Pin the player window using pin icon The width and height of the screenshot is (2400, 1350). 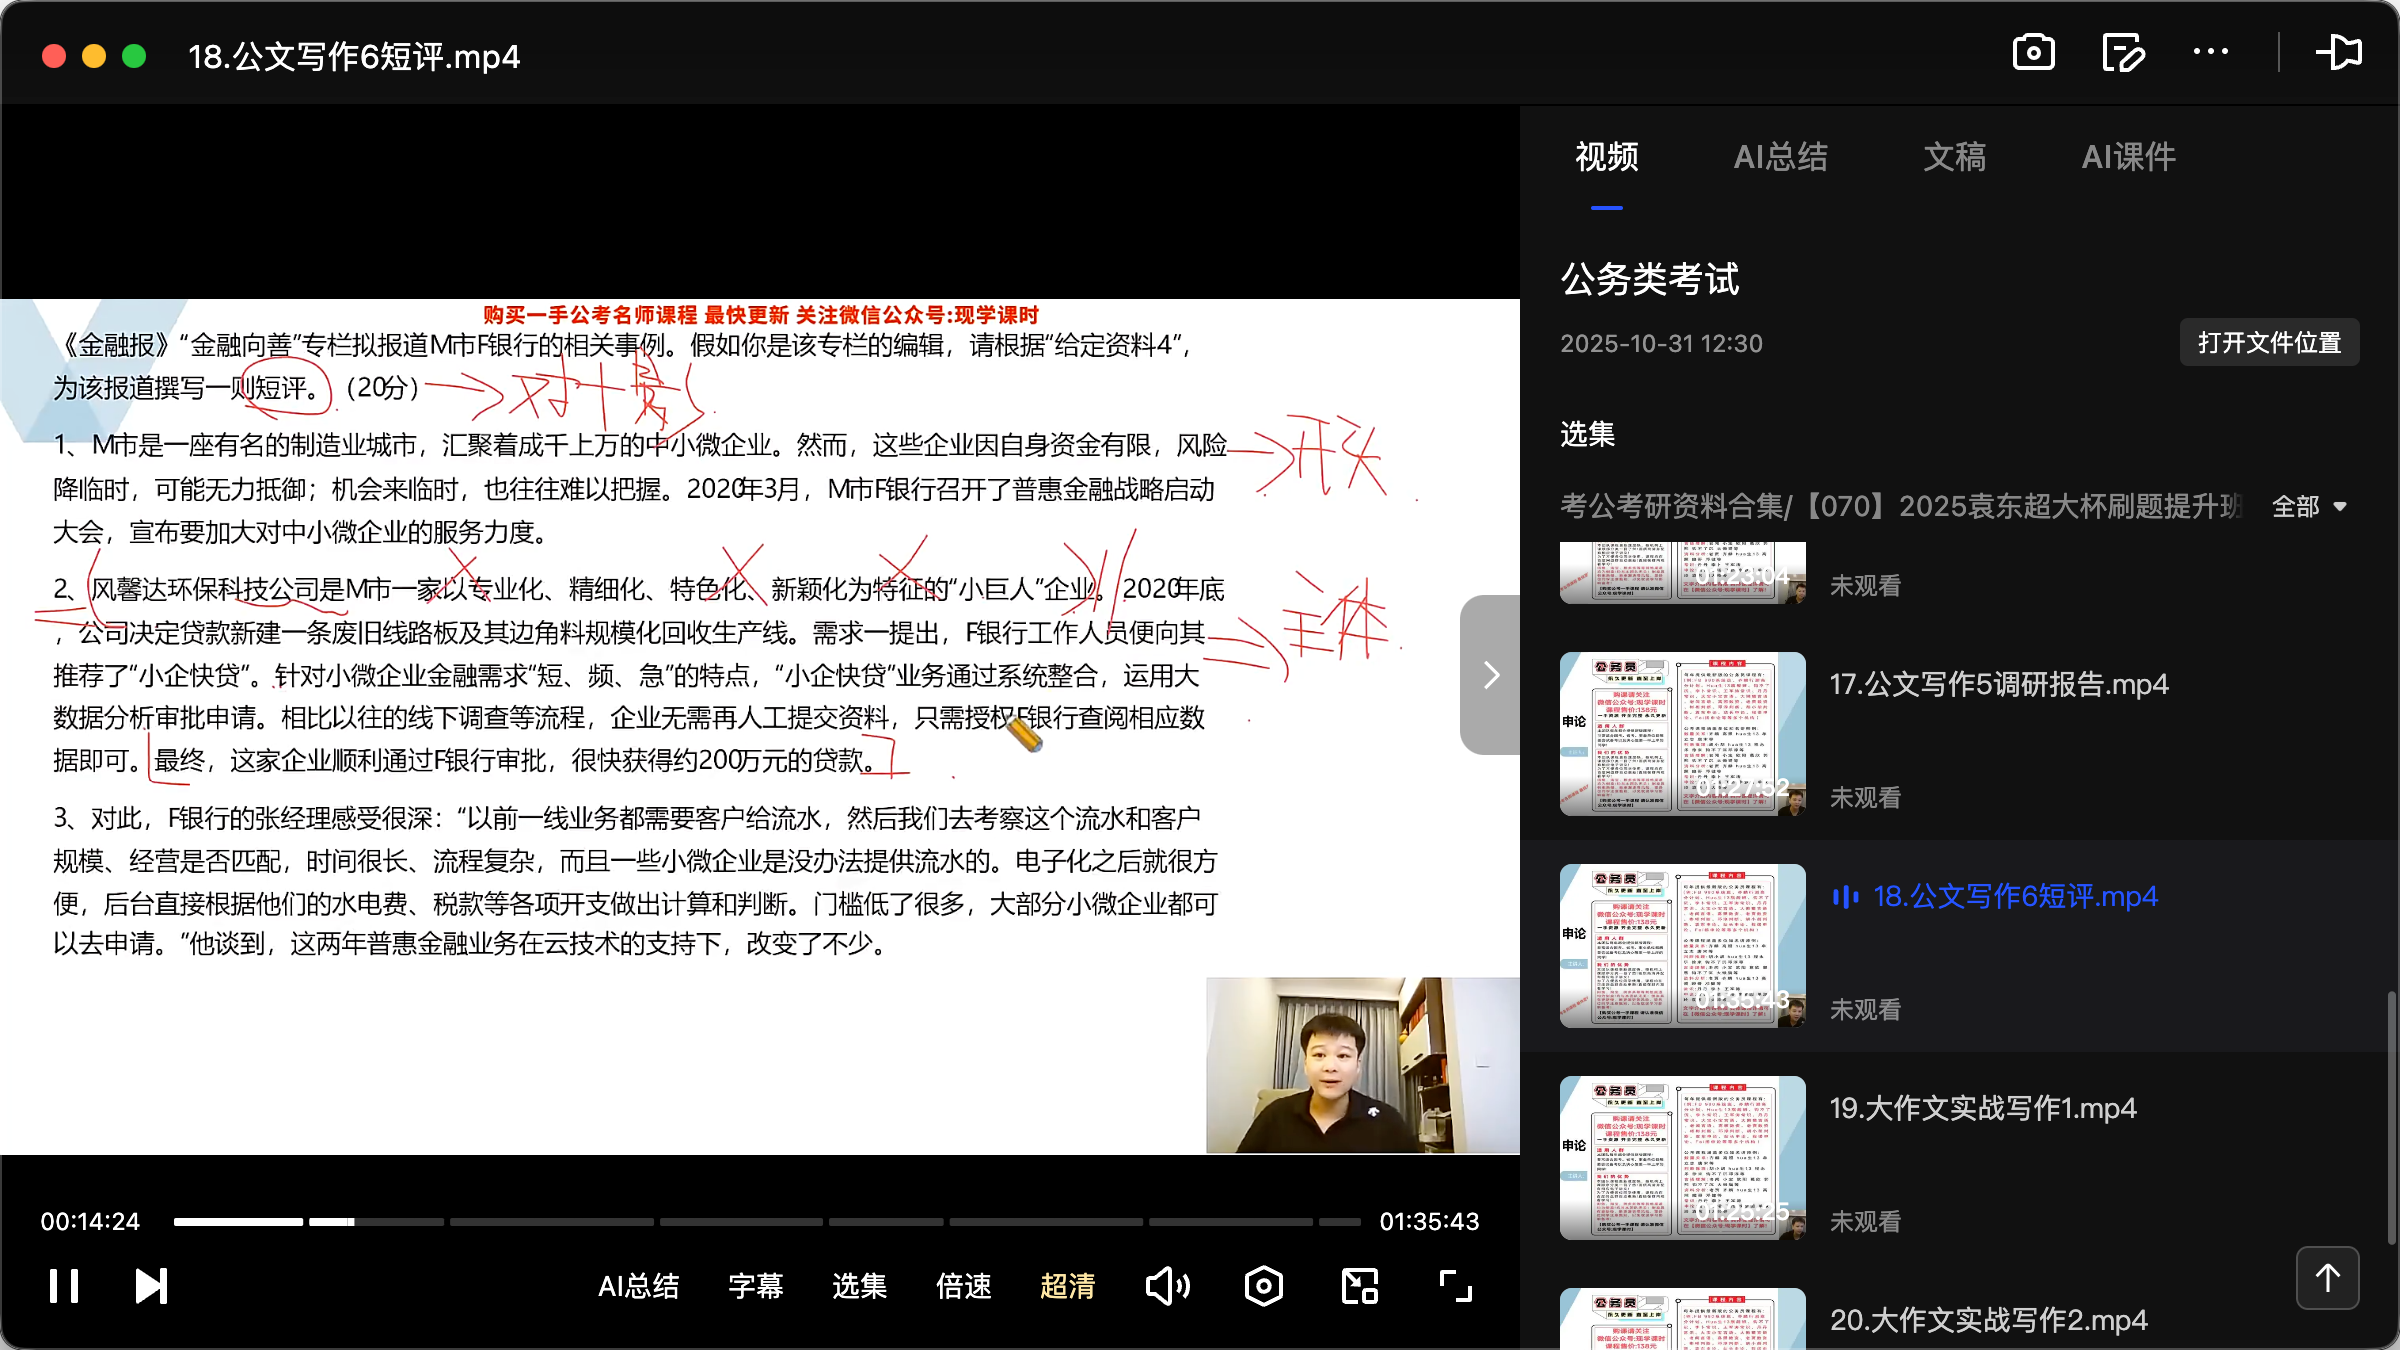point(2340,52)
